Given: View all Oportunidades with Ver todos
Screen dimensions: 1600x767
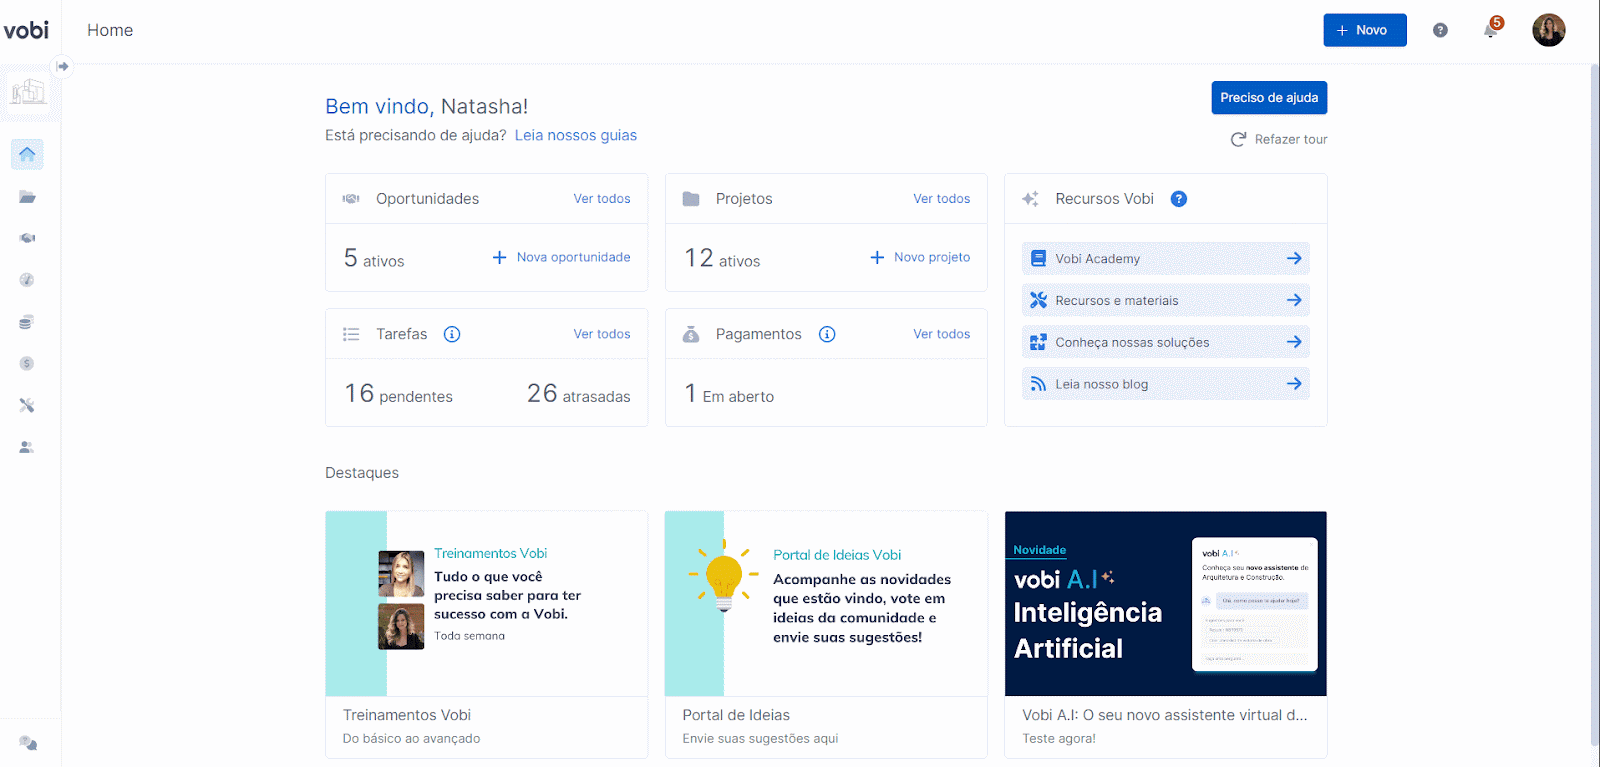Looking at the screenshot, I should pyautogui.click(x=602, y=199).
